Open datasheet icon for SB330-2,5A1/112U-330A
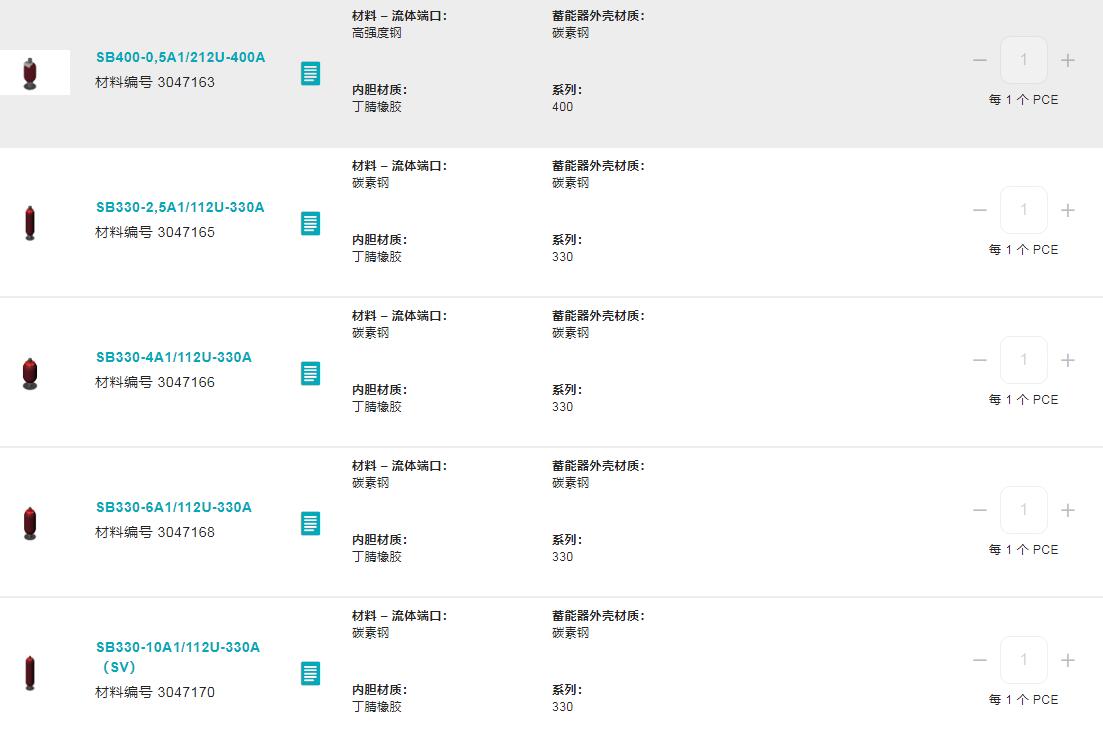The width and height of the screenshot is (1103, 730). click(311, 223)
